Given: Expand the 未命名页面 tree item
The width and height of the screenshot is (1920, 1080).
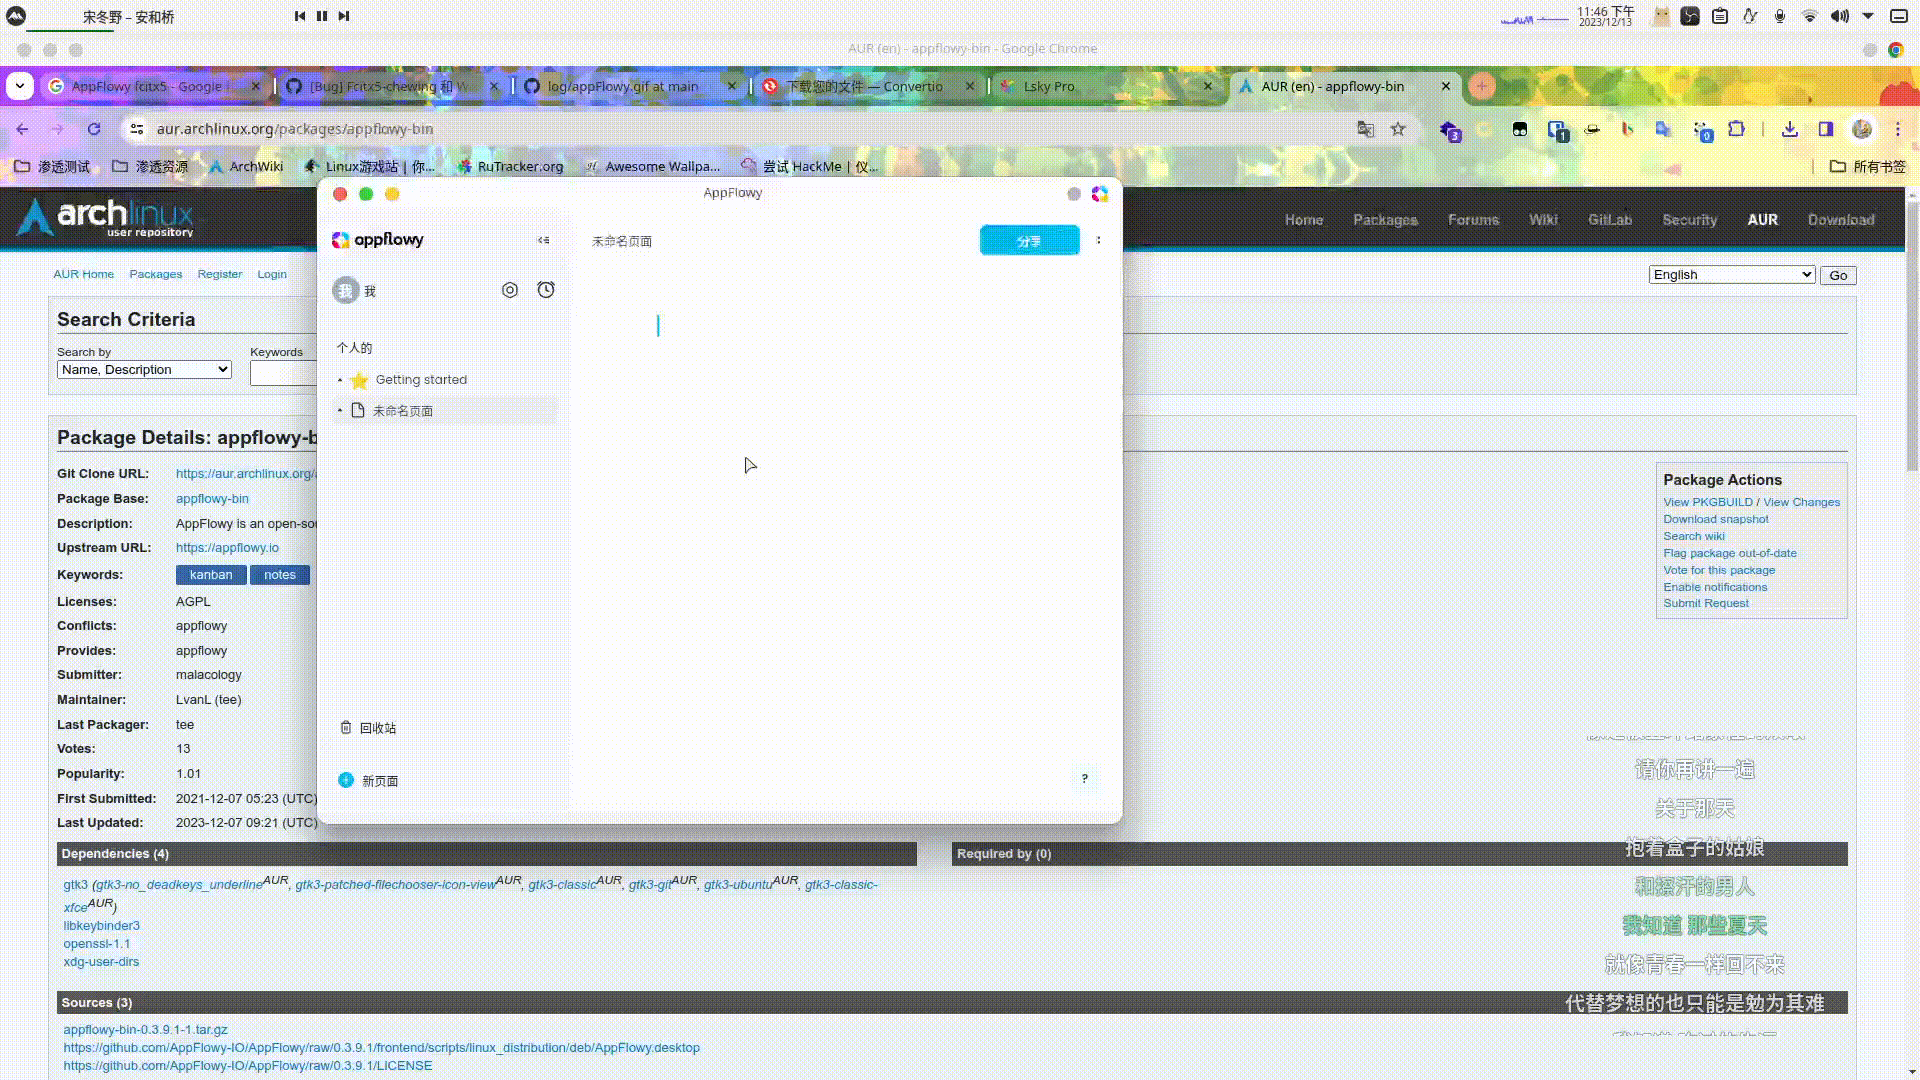Looking at the screenshot, I should click(340, 411).
